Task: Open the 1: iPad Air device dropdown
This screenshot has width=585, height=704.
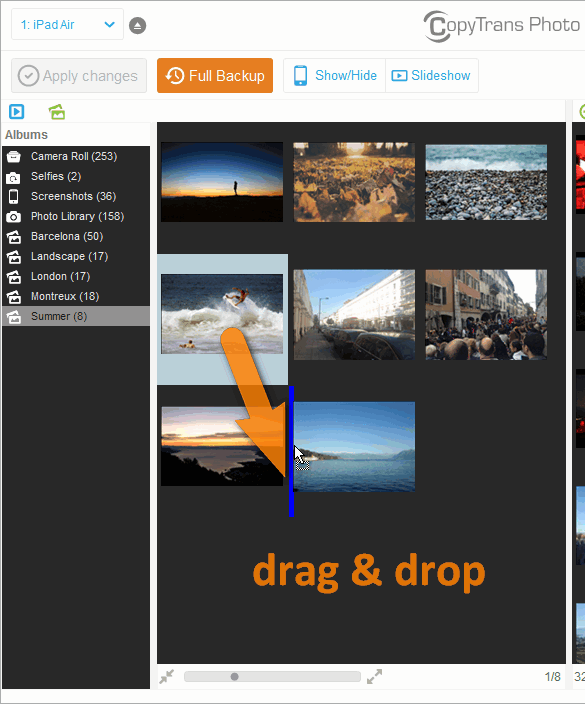Action: (67, 24)
